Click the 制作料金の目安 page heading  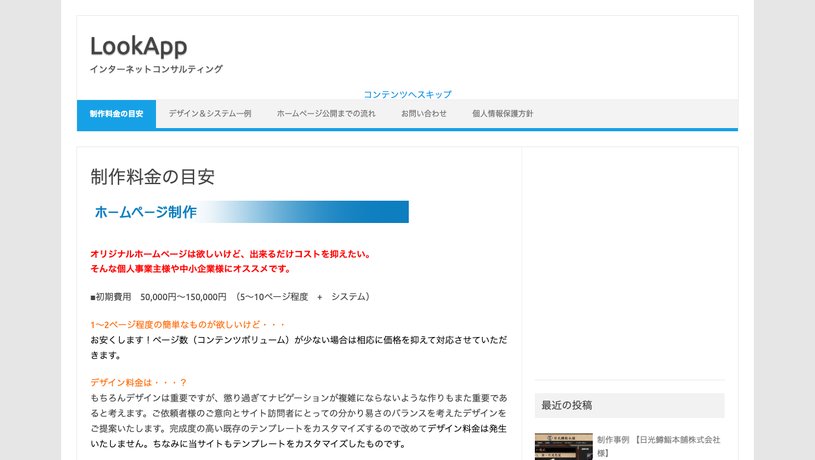152,177
